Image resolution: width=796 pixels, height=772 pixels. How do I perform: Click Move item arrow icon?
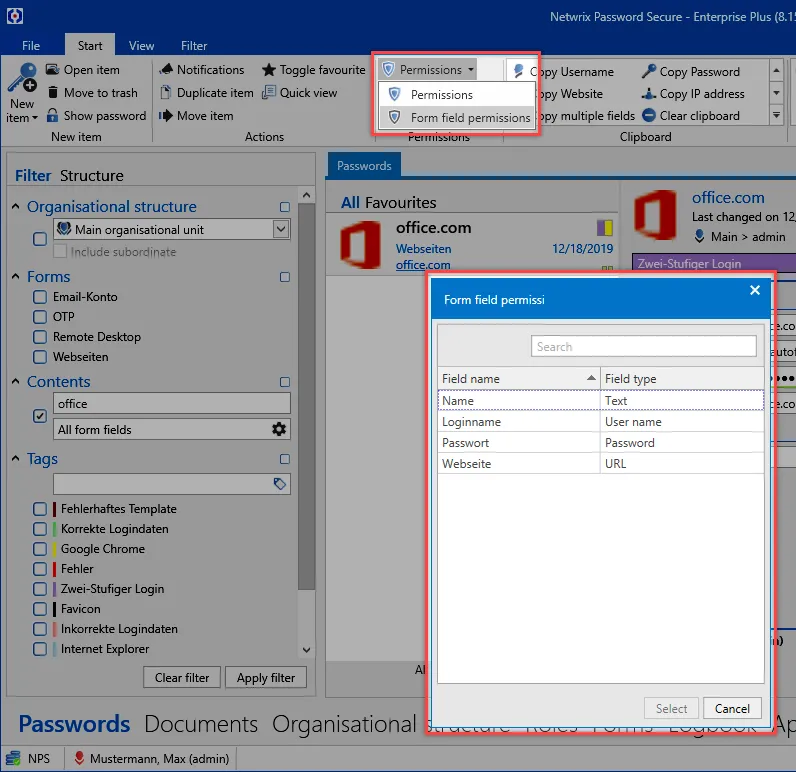coord(165,116)
